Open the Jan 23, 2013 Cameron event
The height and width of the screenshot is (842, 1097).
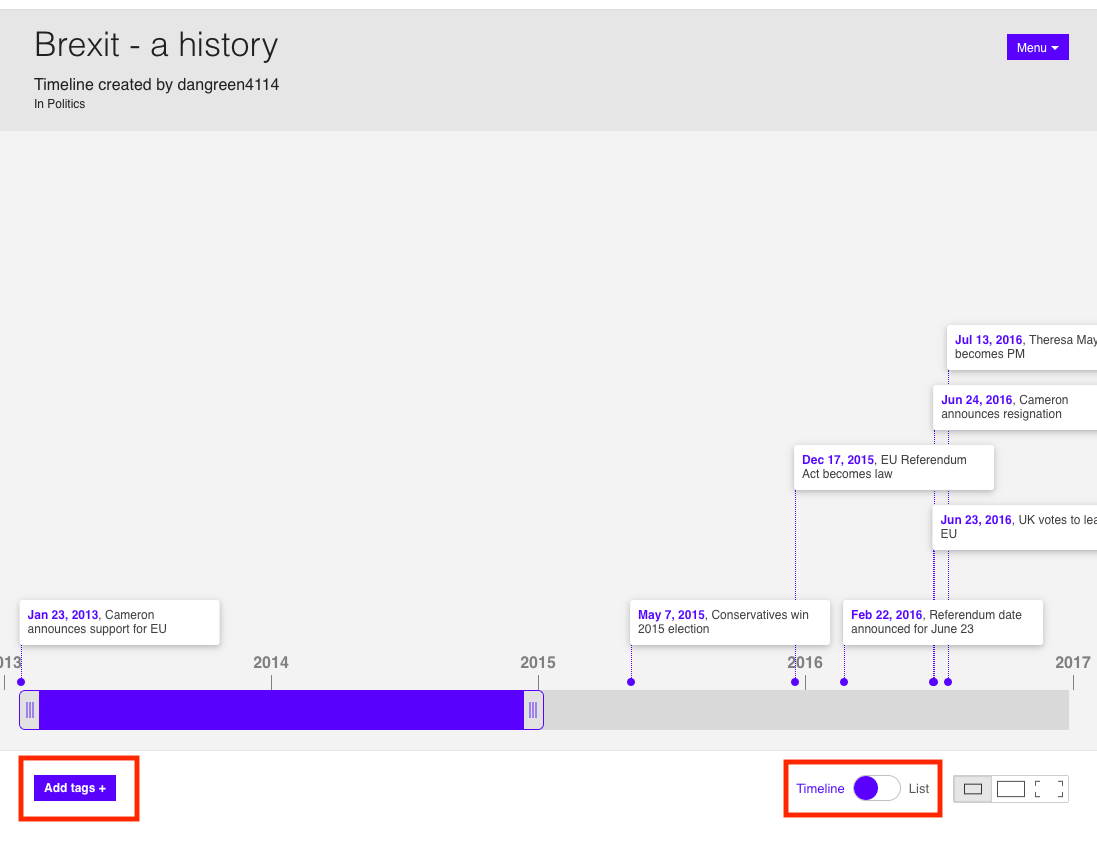[x=119, y=622]
